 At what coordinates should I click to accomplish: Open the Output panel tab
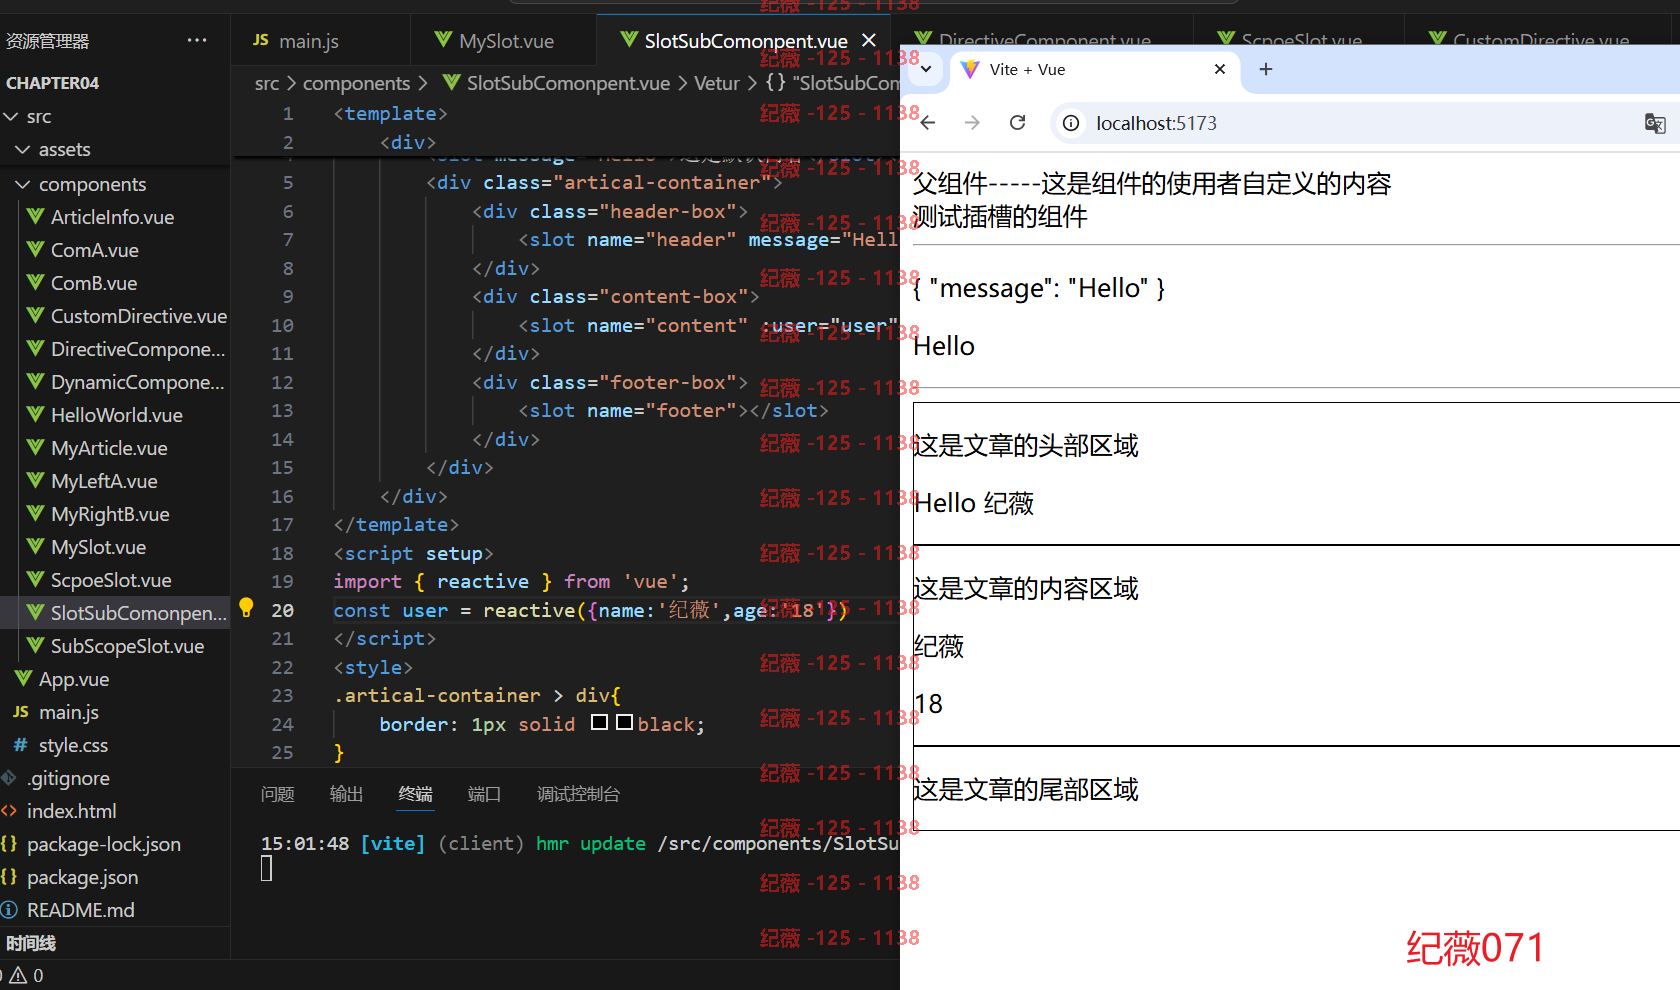pos(346,794)
